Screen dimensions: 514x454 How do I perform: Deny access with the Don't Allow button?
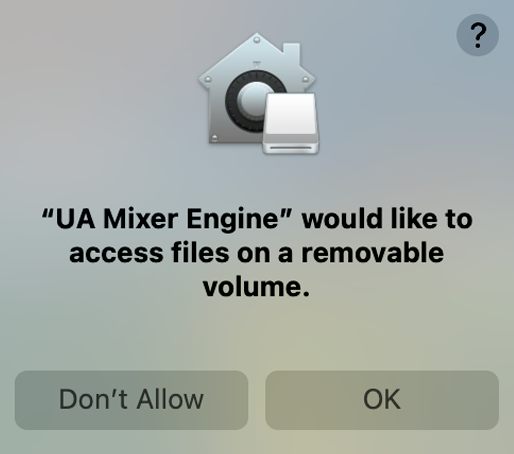131,400
